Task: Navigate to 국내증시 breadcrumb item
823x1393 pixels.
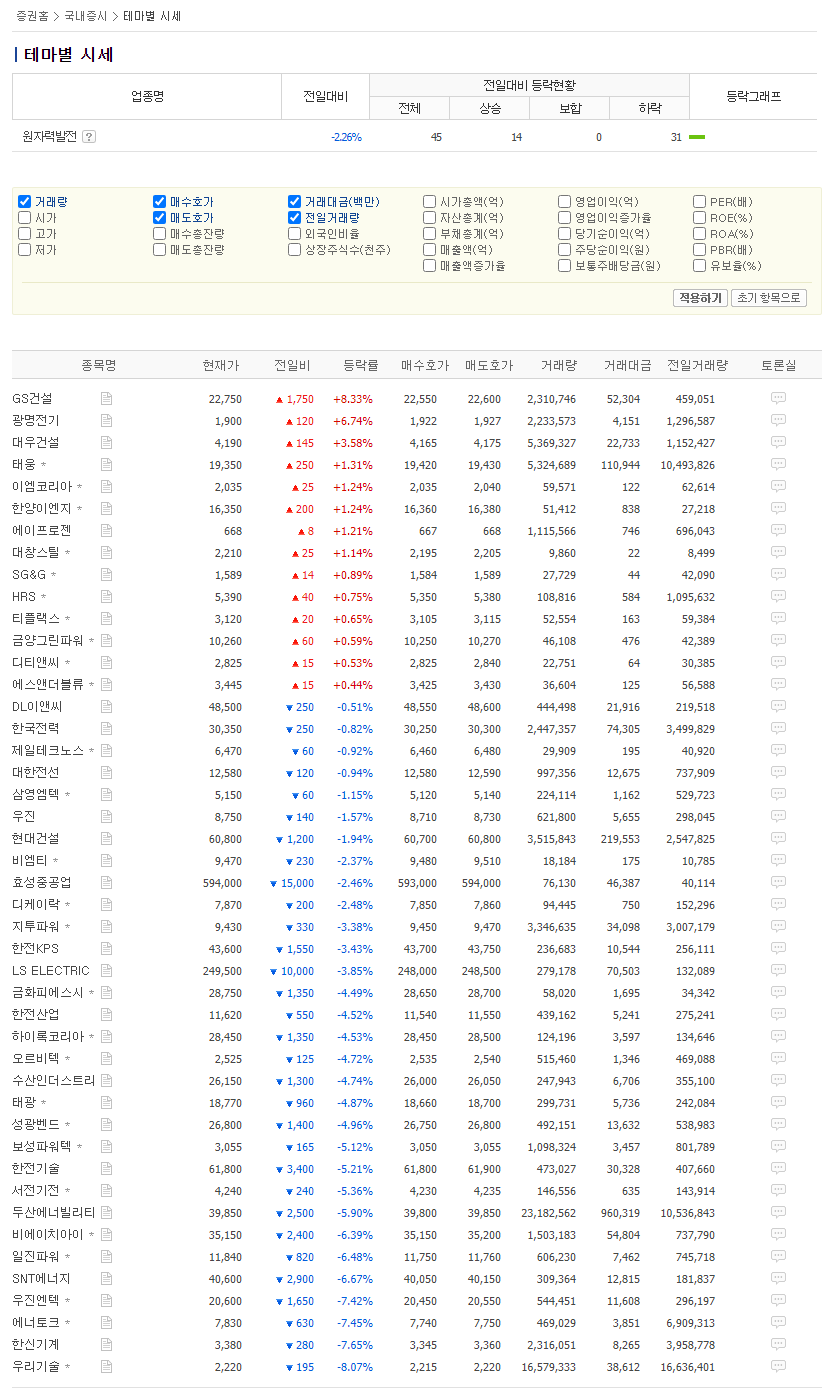Action: (85, 17)
